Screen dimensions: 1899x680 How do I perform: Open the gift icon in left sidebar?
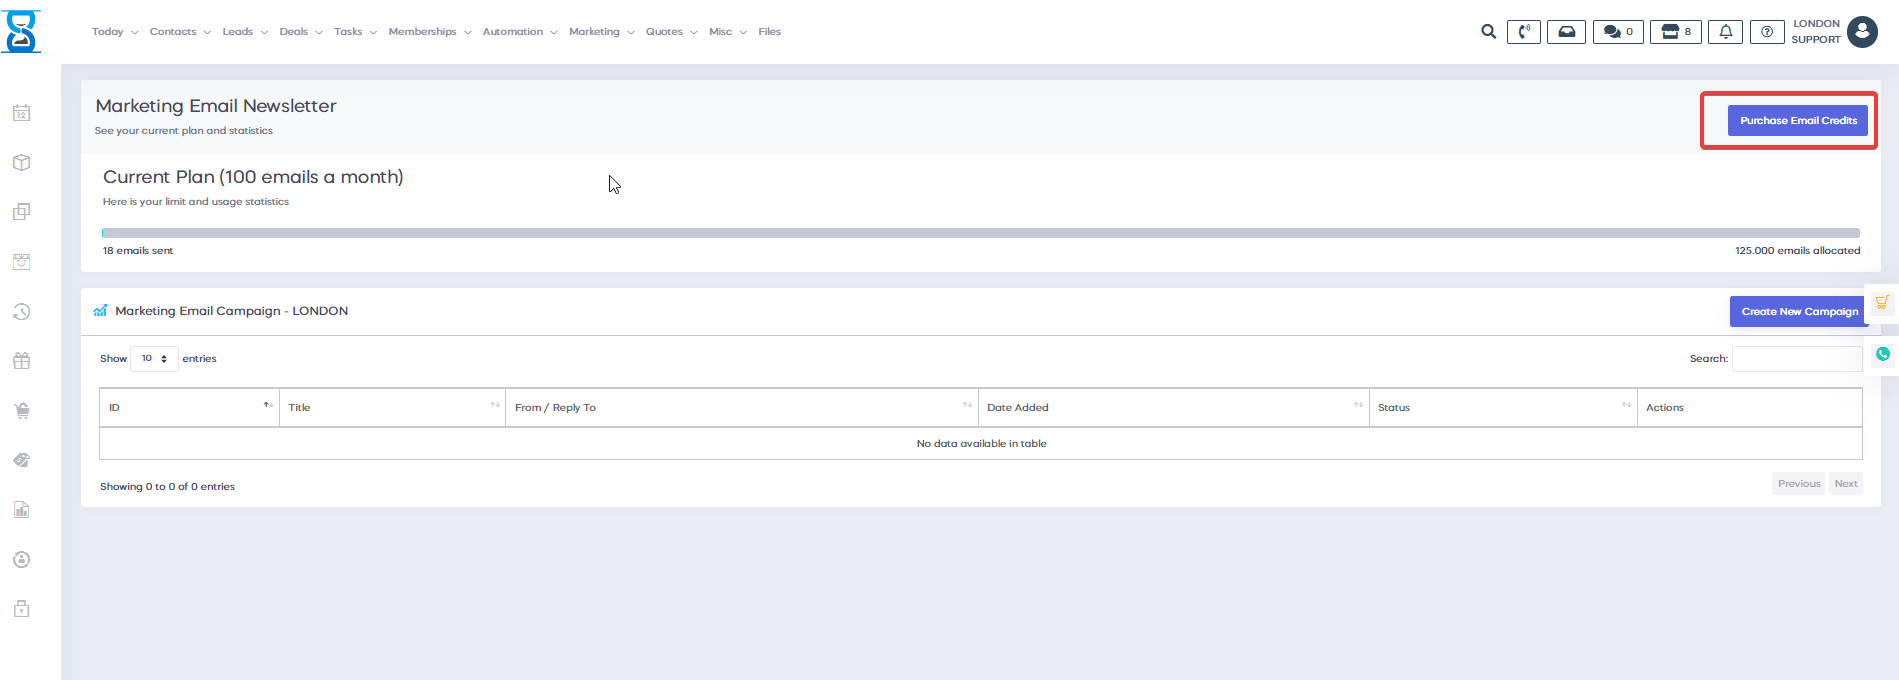[x=21, y=361]
